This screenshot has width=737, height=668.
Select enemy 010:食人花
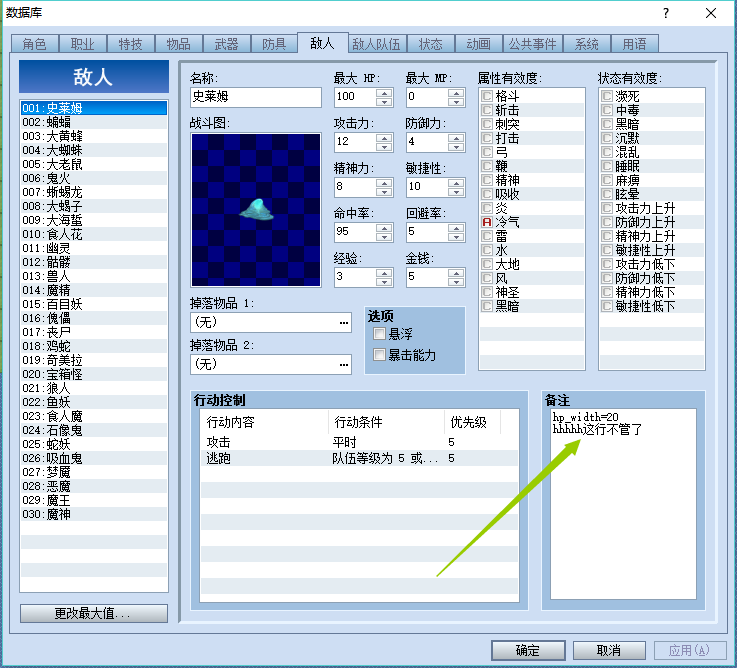(x=94, y=234)
